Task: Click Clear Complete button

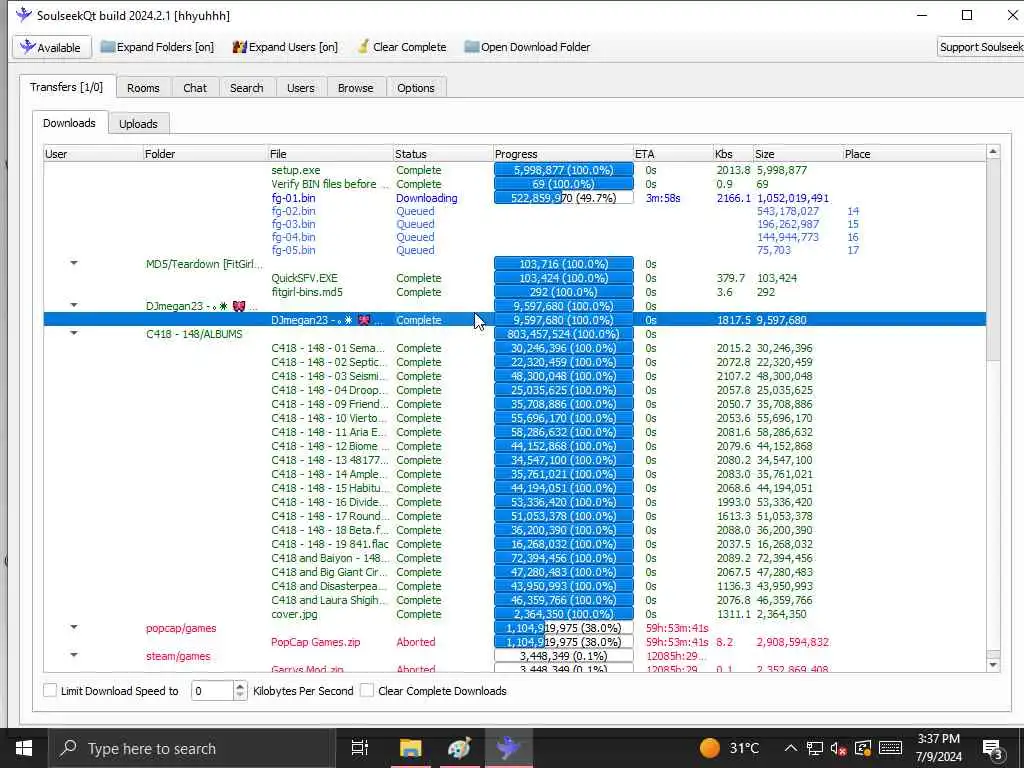Action: [402, 47]
